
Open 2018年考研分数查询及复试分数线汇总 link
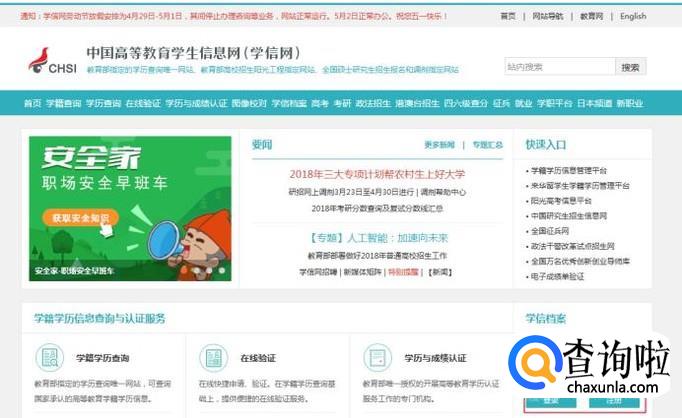[x=377, y=208]
